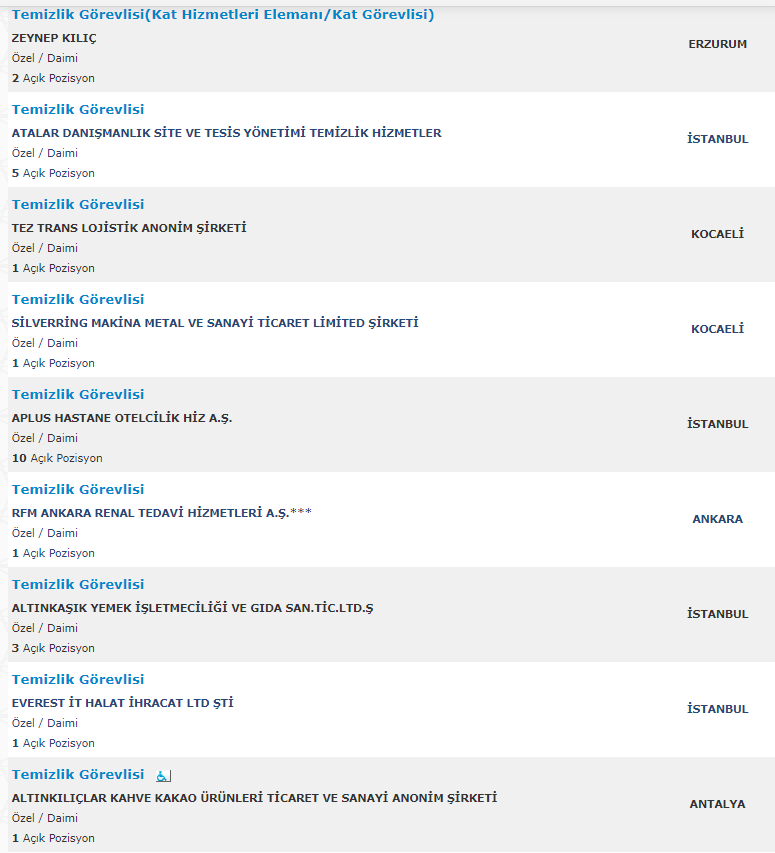The width and height of the screenshot is (775, 853).
Task: Open the Temizlik Görevlisi link above SİLVERRİNG MAKİNA
Action: point(78,299)
